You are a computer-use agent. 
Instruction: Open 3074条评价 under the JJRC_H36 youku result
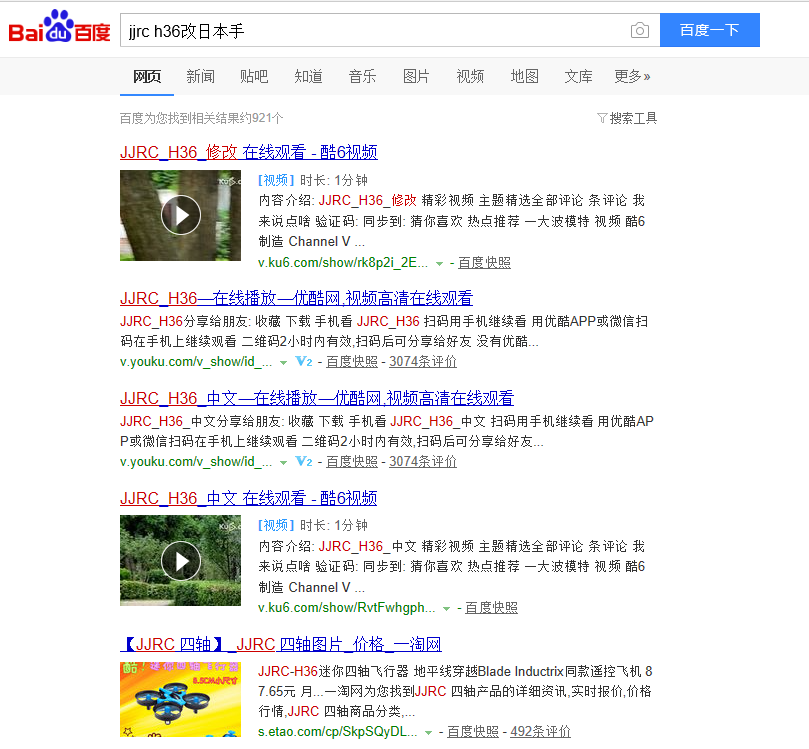tap(423, 362)
